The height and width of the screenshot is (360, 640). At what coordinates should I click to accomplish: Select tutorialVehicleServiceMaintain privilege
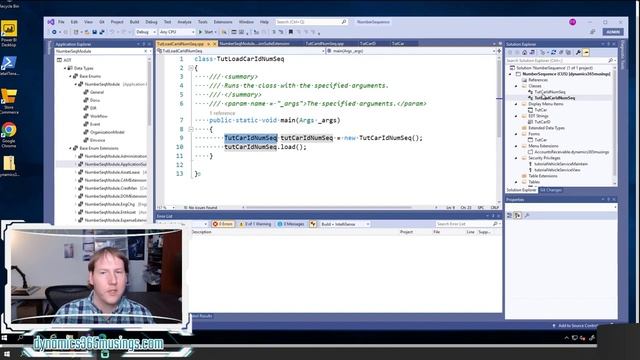tap(561, 164)
